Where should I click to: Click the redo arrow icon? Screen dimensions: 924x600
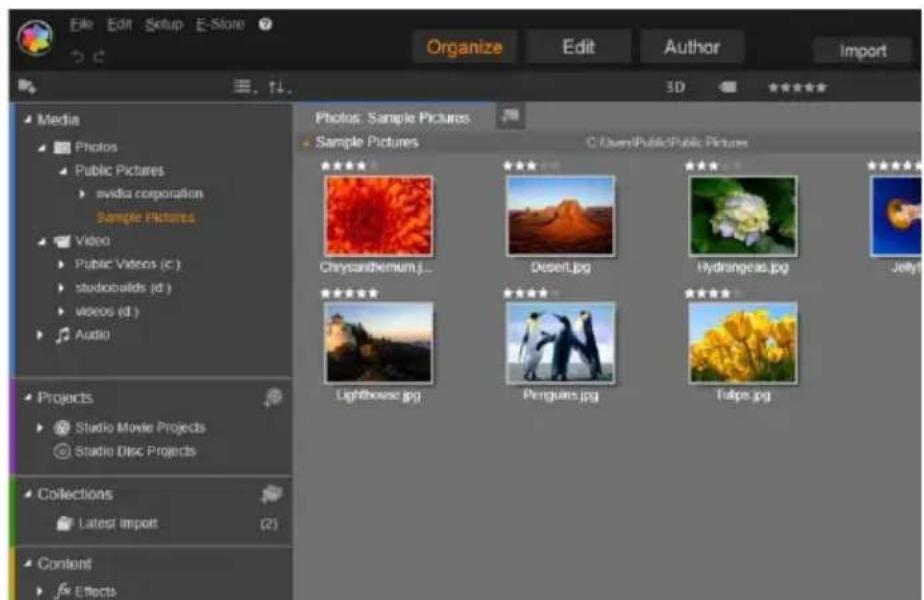click(99, 57)
